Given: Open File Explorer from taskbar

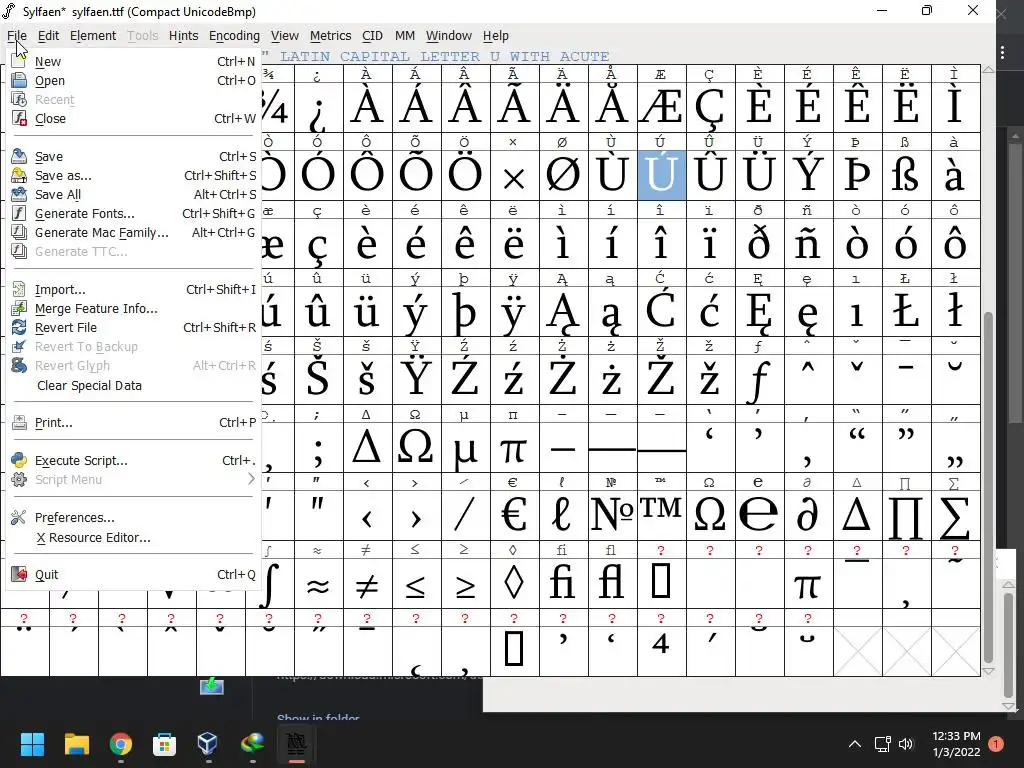Looking at the screenshot, I should [76, 744].
